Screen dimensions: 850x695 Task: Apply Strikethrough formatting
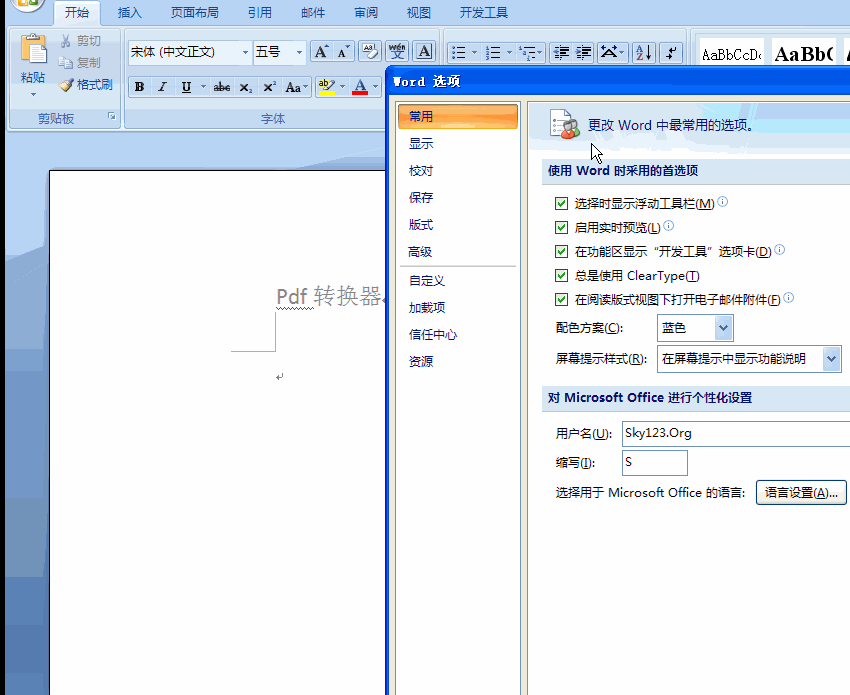pos(221,87)
